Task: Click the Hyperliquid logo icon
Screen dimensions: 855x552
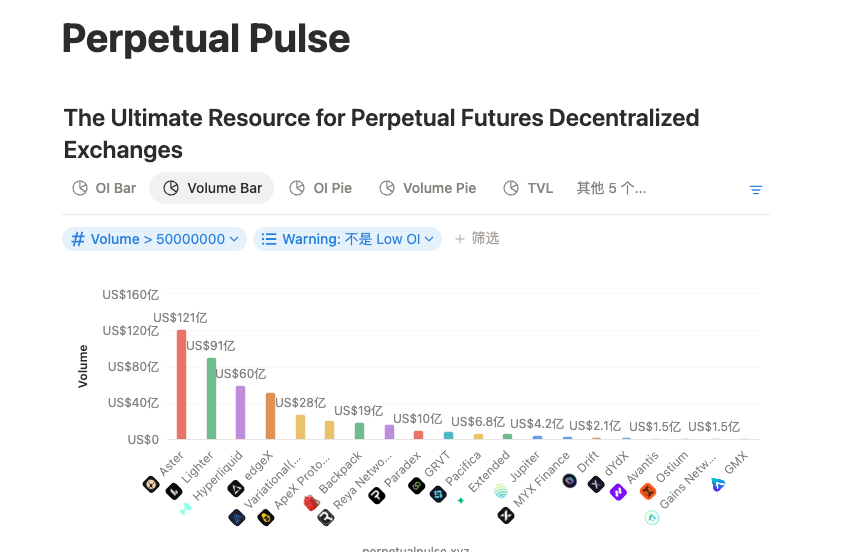Action: [x=185, y=507]
